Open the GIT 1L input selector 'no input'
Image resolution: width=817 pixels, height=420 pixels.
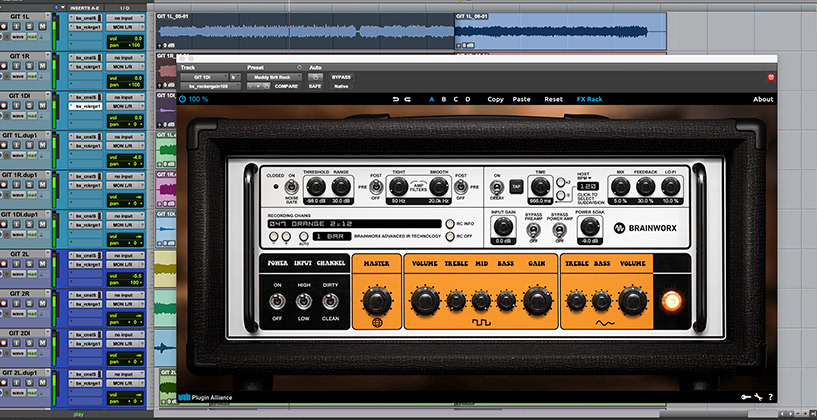(124, 18)
